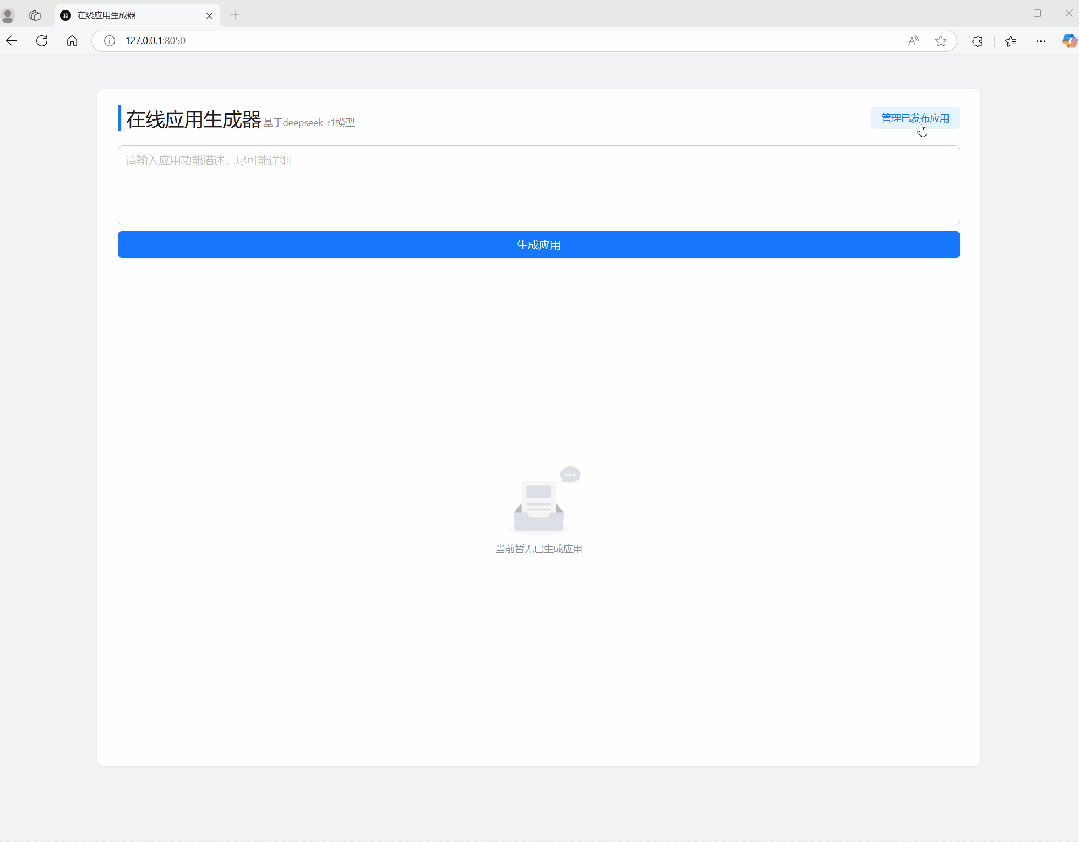The image size is (1079, 842).
Task: Click the blue 生成应用 button
Action: tap(539, 245)
